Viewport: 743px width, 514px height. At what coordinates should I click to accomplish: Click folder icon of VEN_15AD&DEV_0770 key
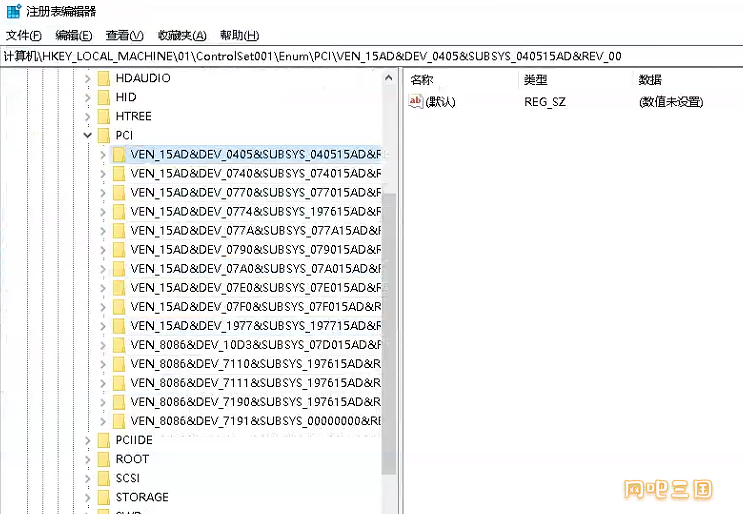point(119,192)
